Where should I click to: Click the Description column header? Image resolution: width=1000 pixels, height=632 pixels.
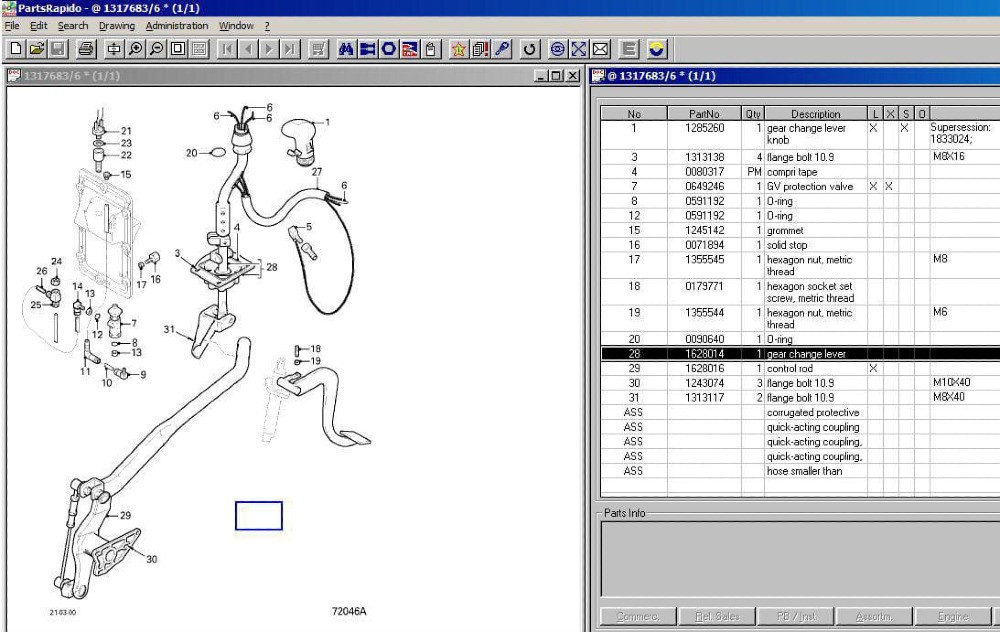pos(815,114)
